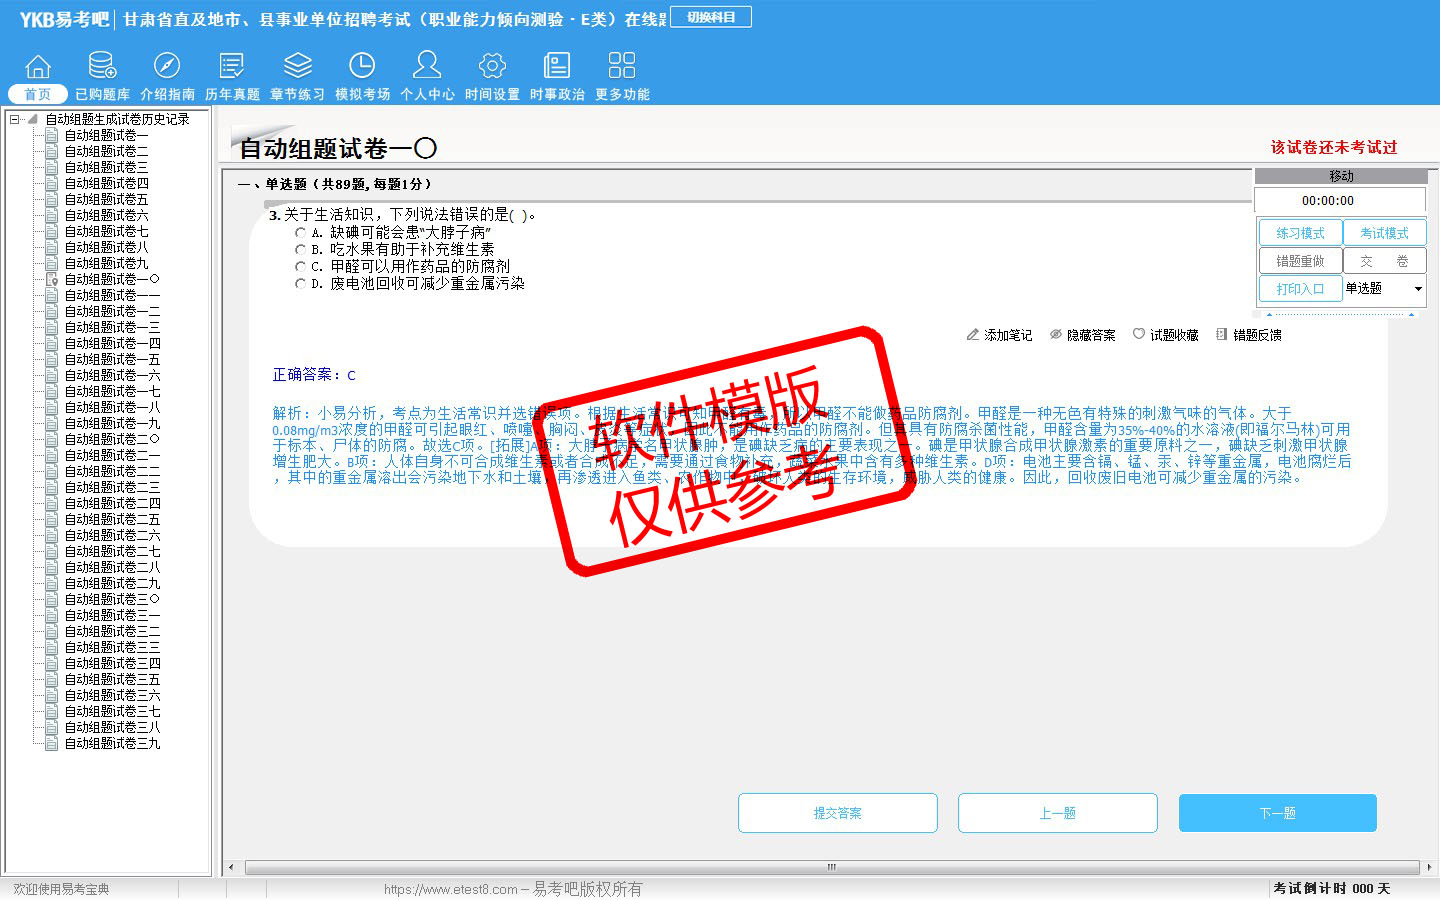Go to next question with 下一题

[1277, 813]
